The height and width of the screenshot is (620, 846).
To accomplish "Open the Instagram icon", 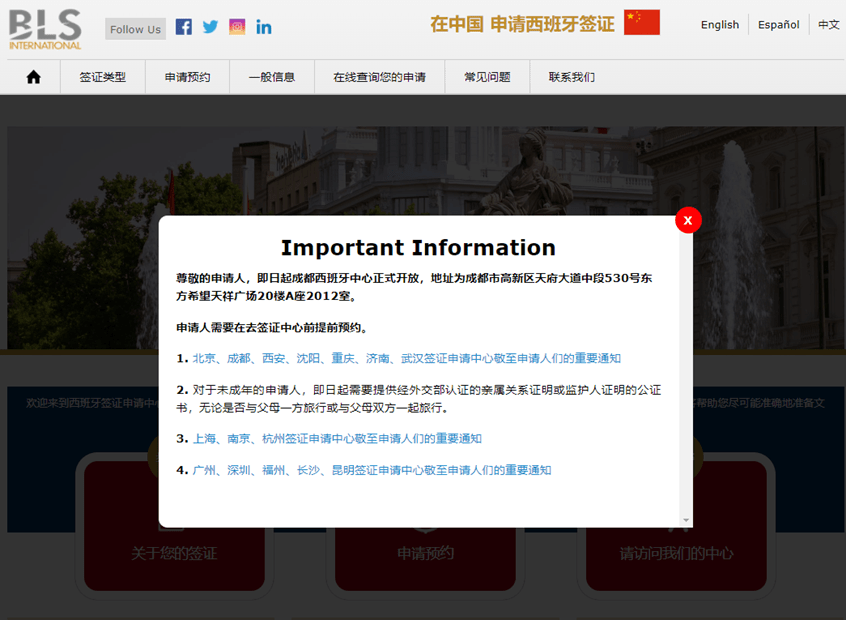I will click(x=237, y=27).
